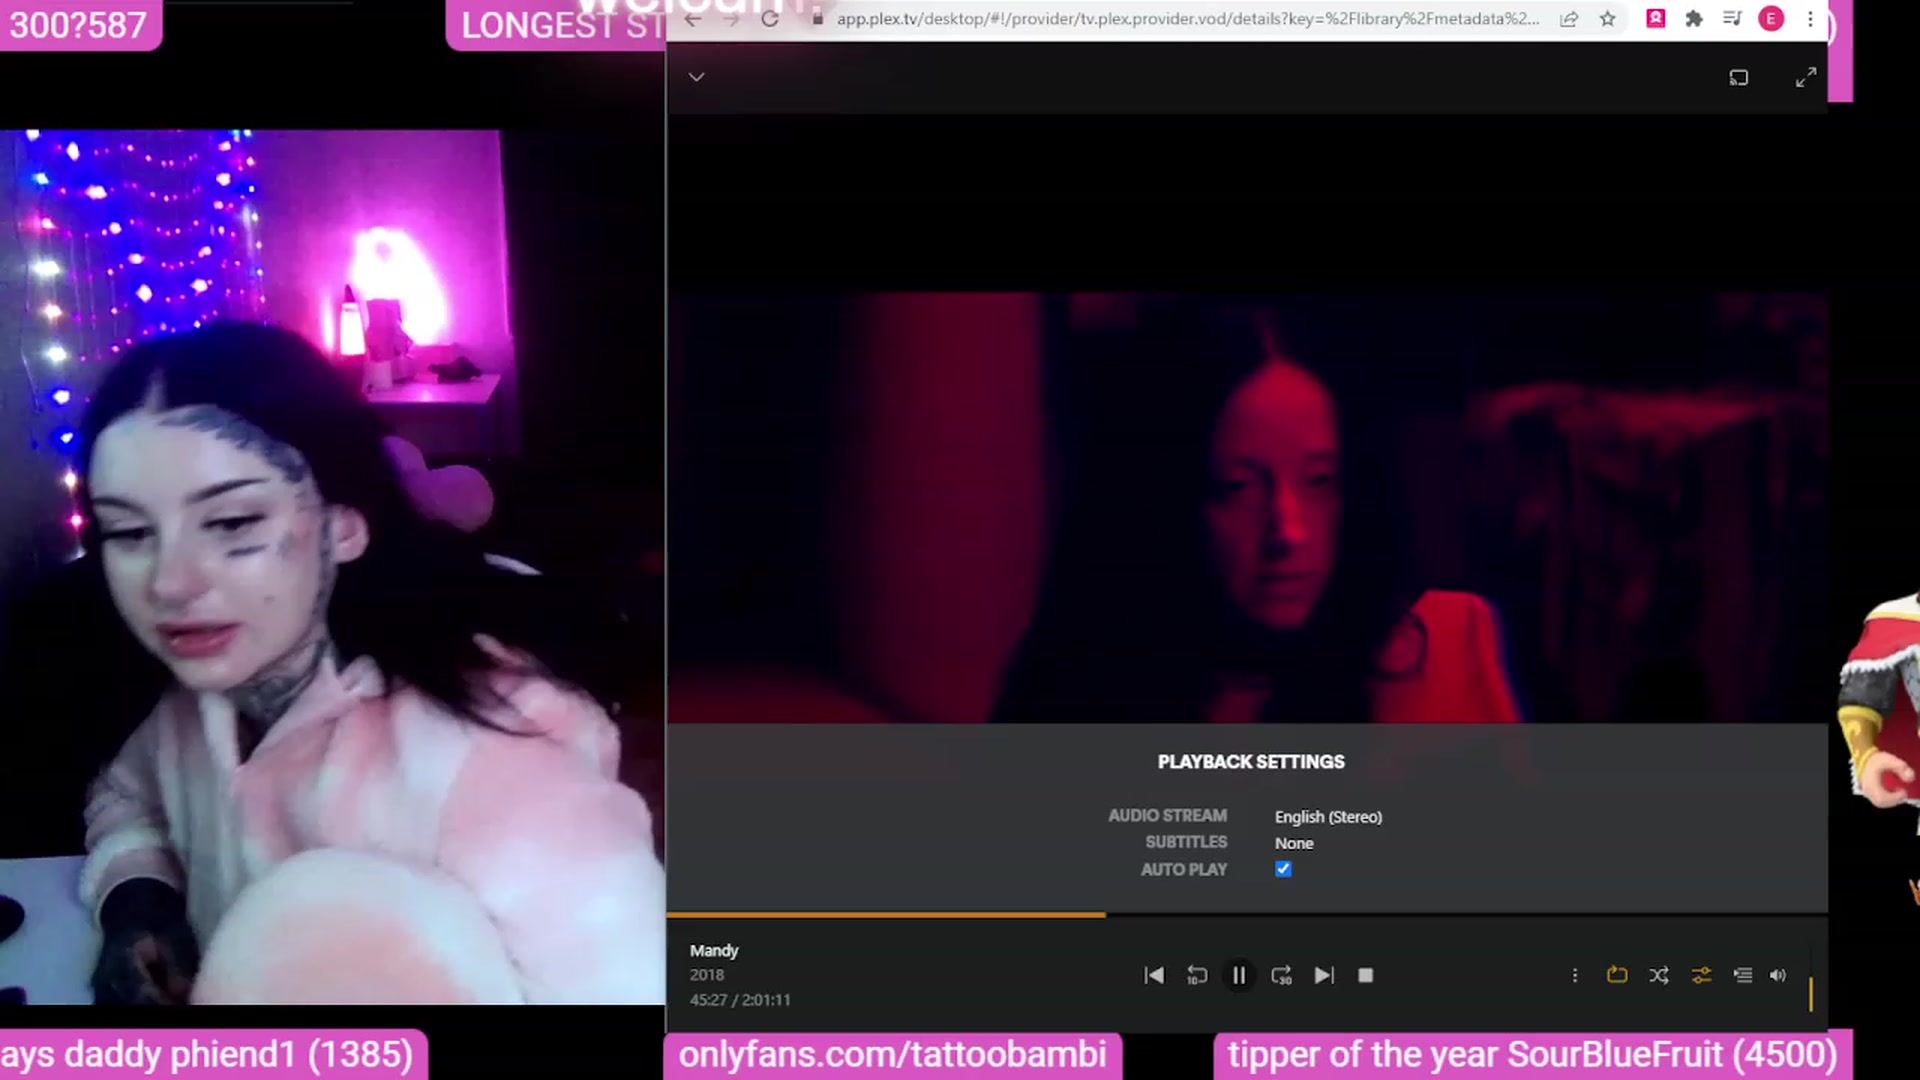Click the tipper of the year SourBlueFruit banner
Image resolution: width=1920 pixels, height=1080 pixels.
point(1532,1054)
